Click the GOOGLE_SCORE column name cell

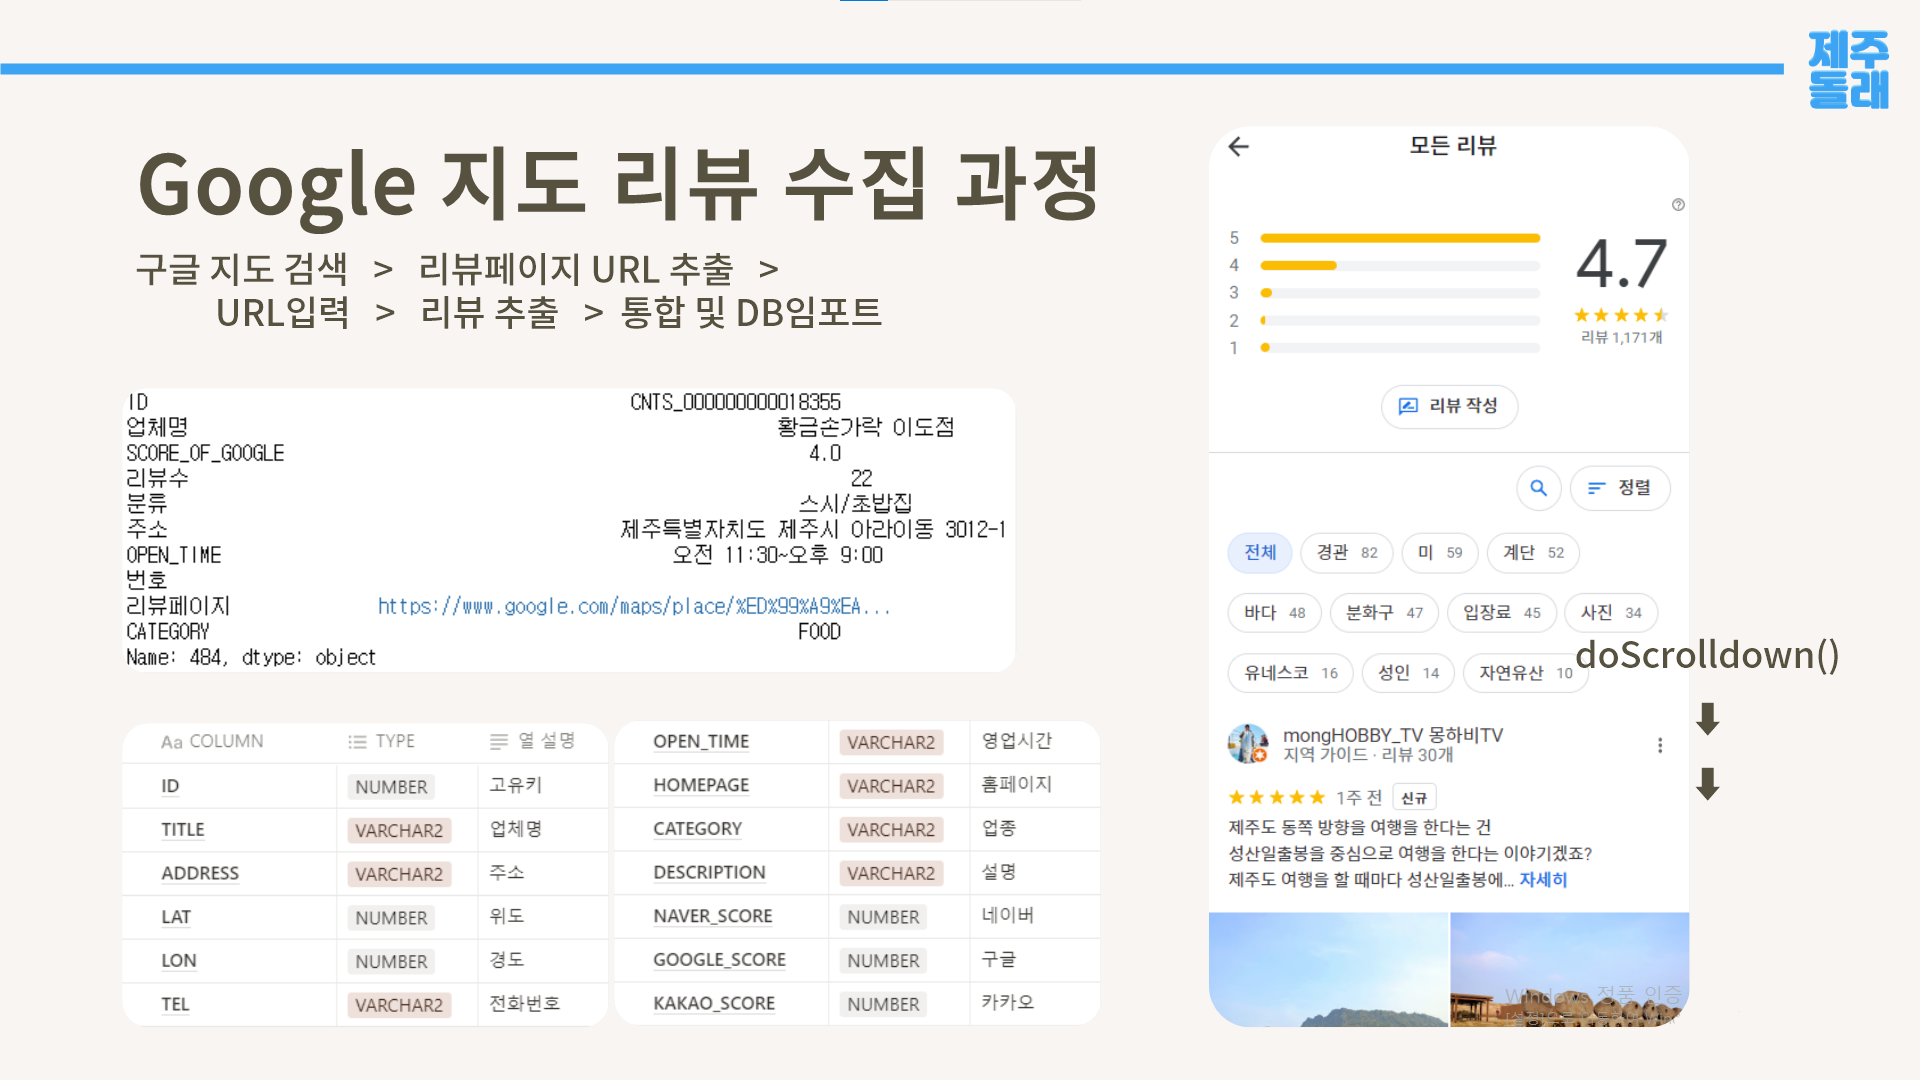tap(719, 960)
